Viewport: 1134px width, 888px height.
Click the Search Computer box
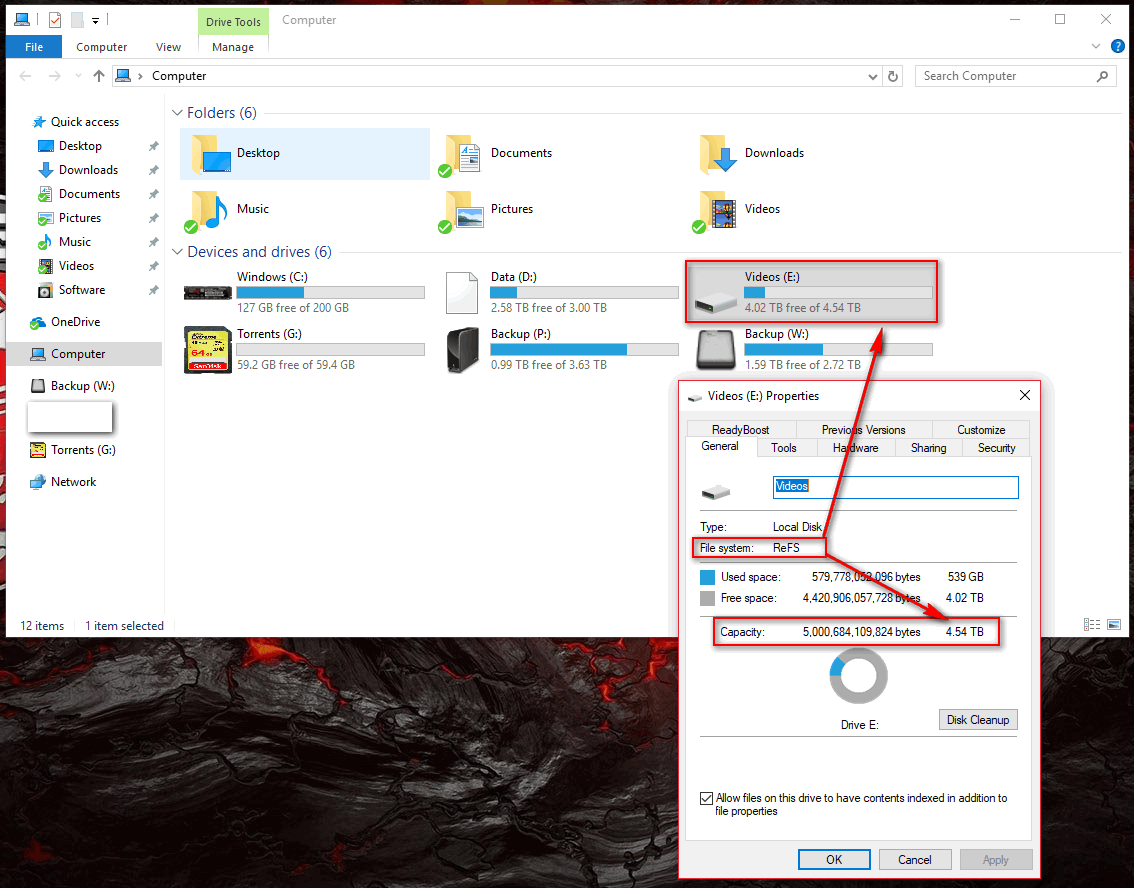pyautogui.click(x=1015, y=76)
